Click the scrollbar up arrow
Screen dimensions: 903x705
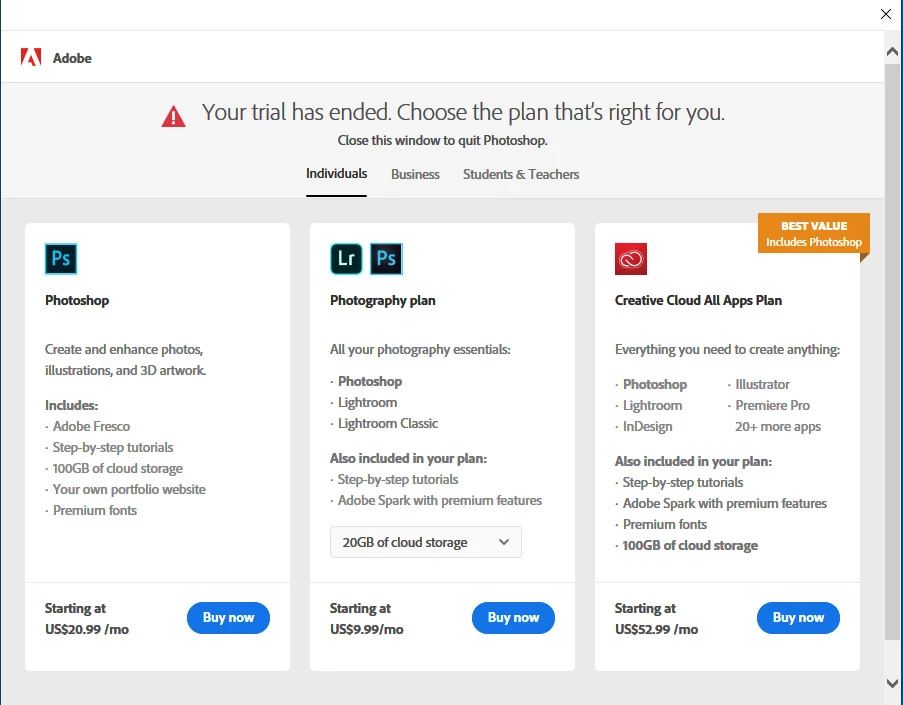893,52
